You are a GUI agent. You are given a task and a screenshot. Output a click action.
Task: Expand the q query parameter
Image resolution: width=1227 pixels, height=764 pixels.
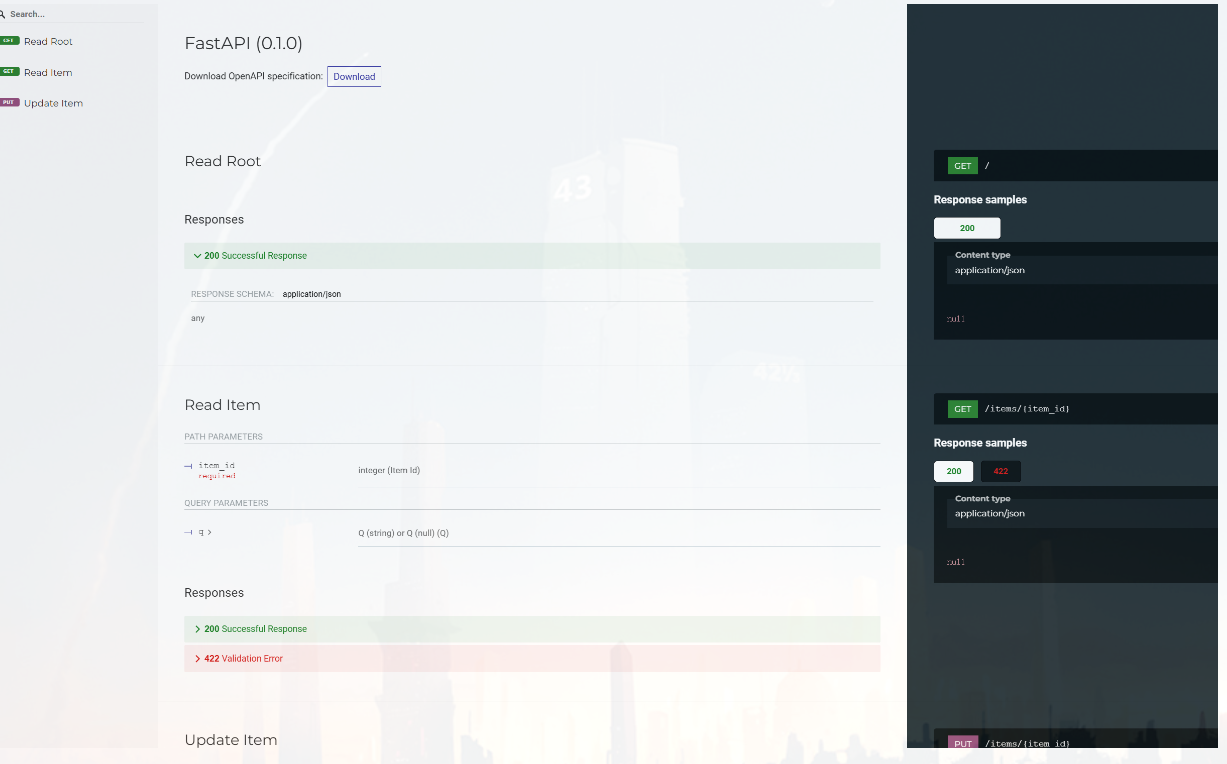click(204, 533)
